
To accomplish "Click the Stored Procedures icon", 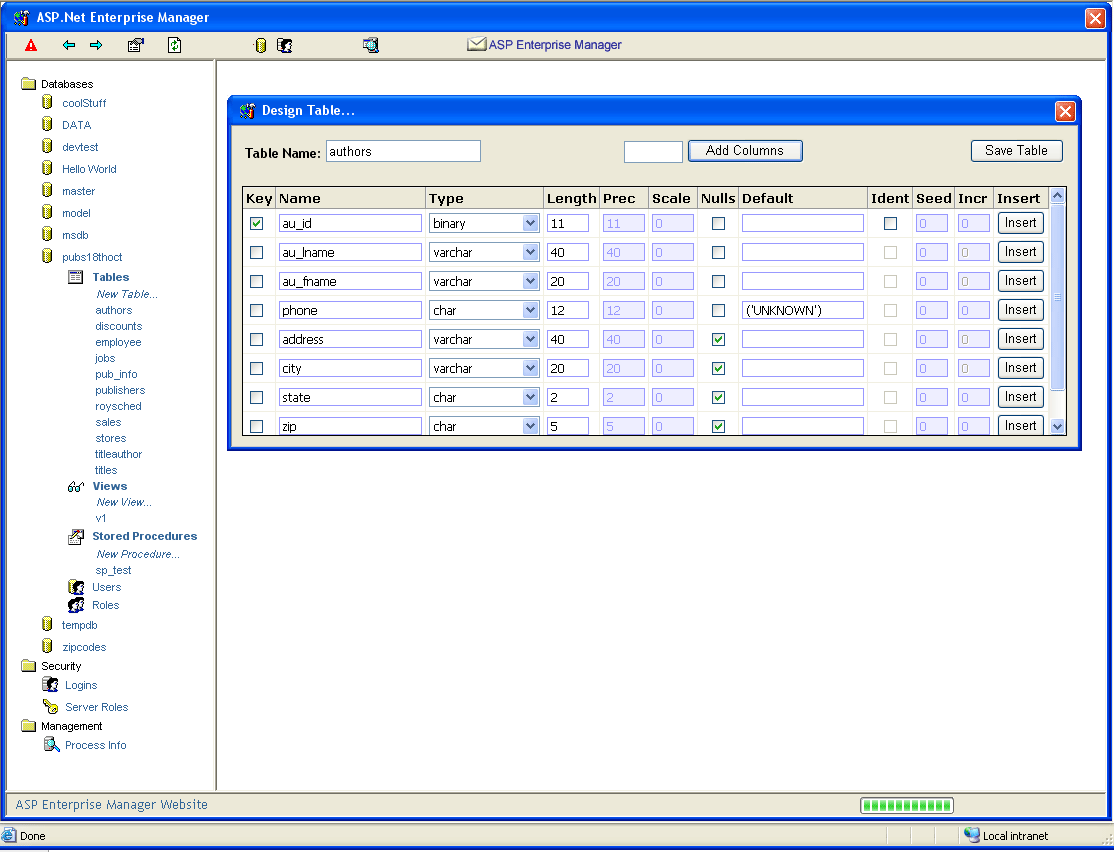I will click(76, 536).
